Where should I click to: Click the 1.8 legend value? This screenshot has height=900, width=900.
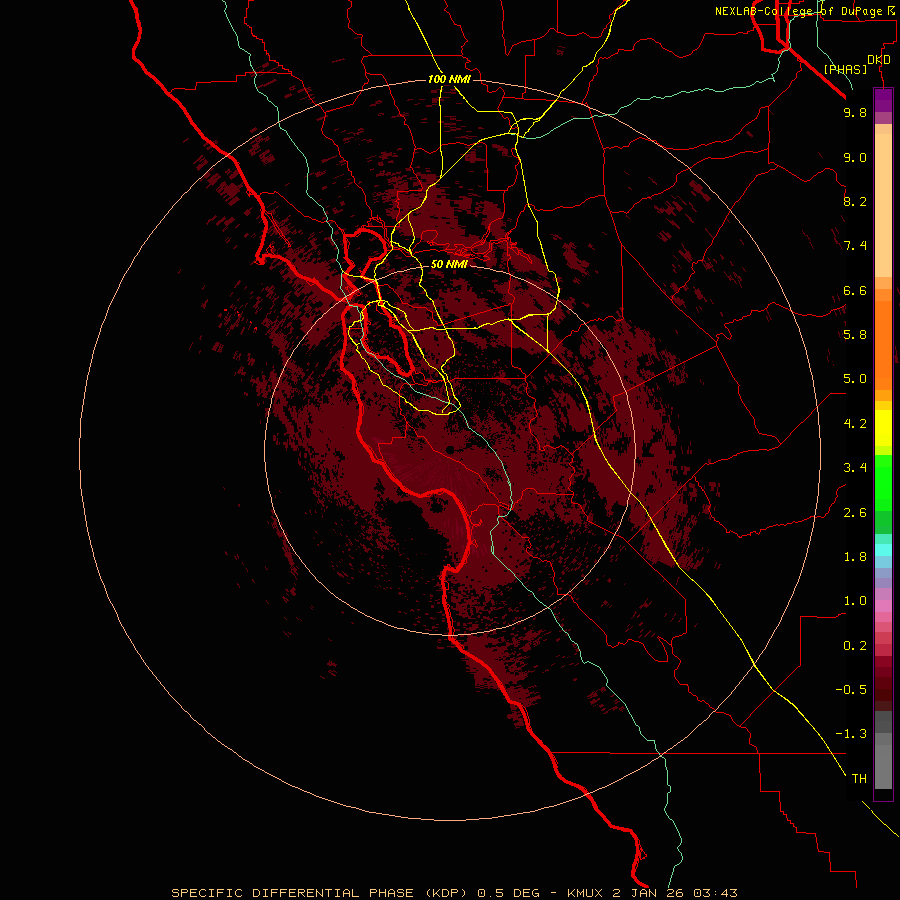[x=855, y=557]
